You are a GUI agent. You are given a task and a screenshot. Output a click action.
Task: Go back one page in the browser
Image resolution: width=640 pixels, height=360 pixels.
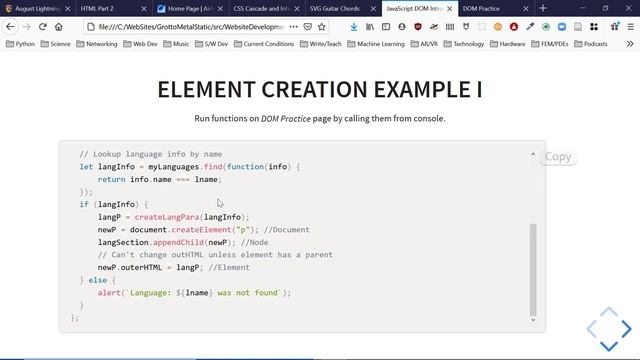(10, 27)
